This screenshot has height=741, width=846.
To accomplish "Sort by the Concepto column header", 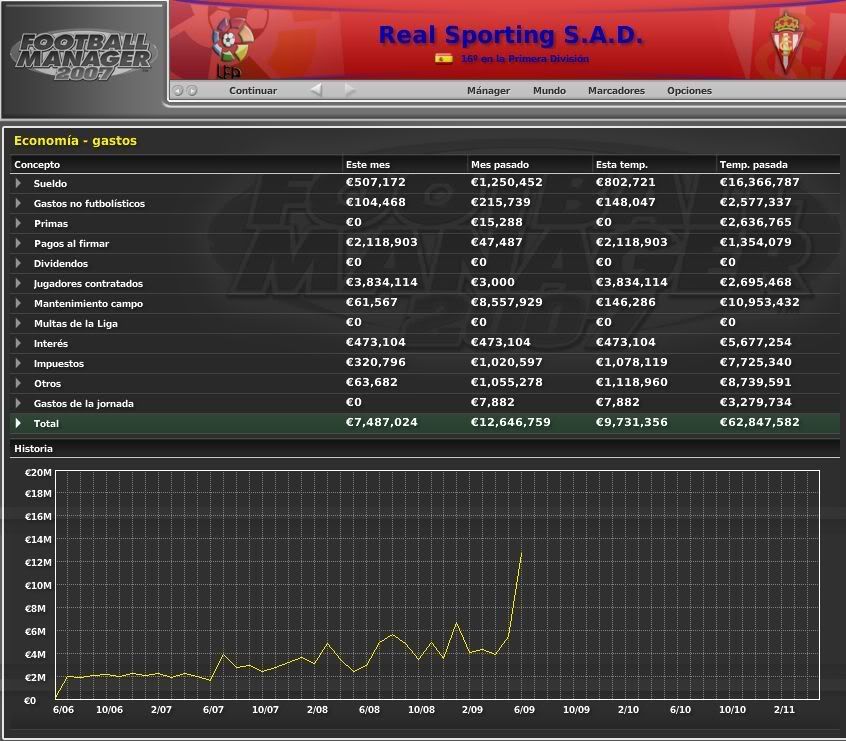I will pos(176,165).
